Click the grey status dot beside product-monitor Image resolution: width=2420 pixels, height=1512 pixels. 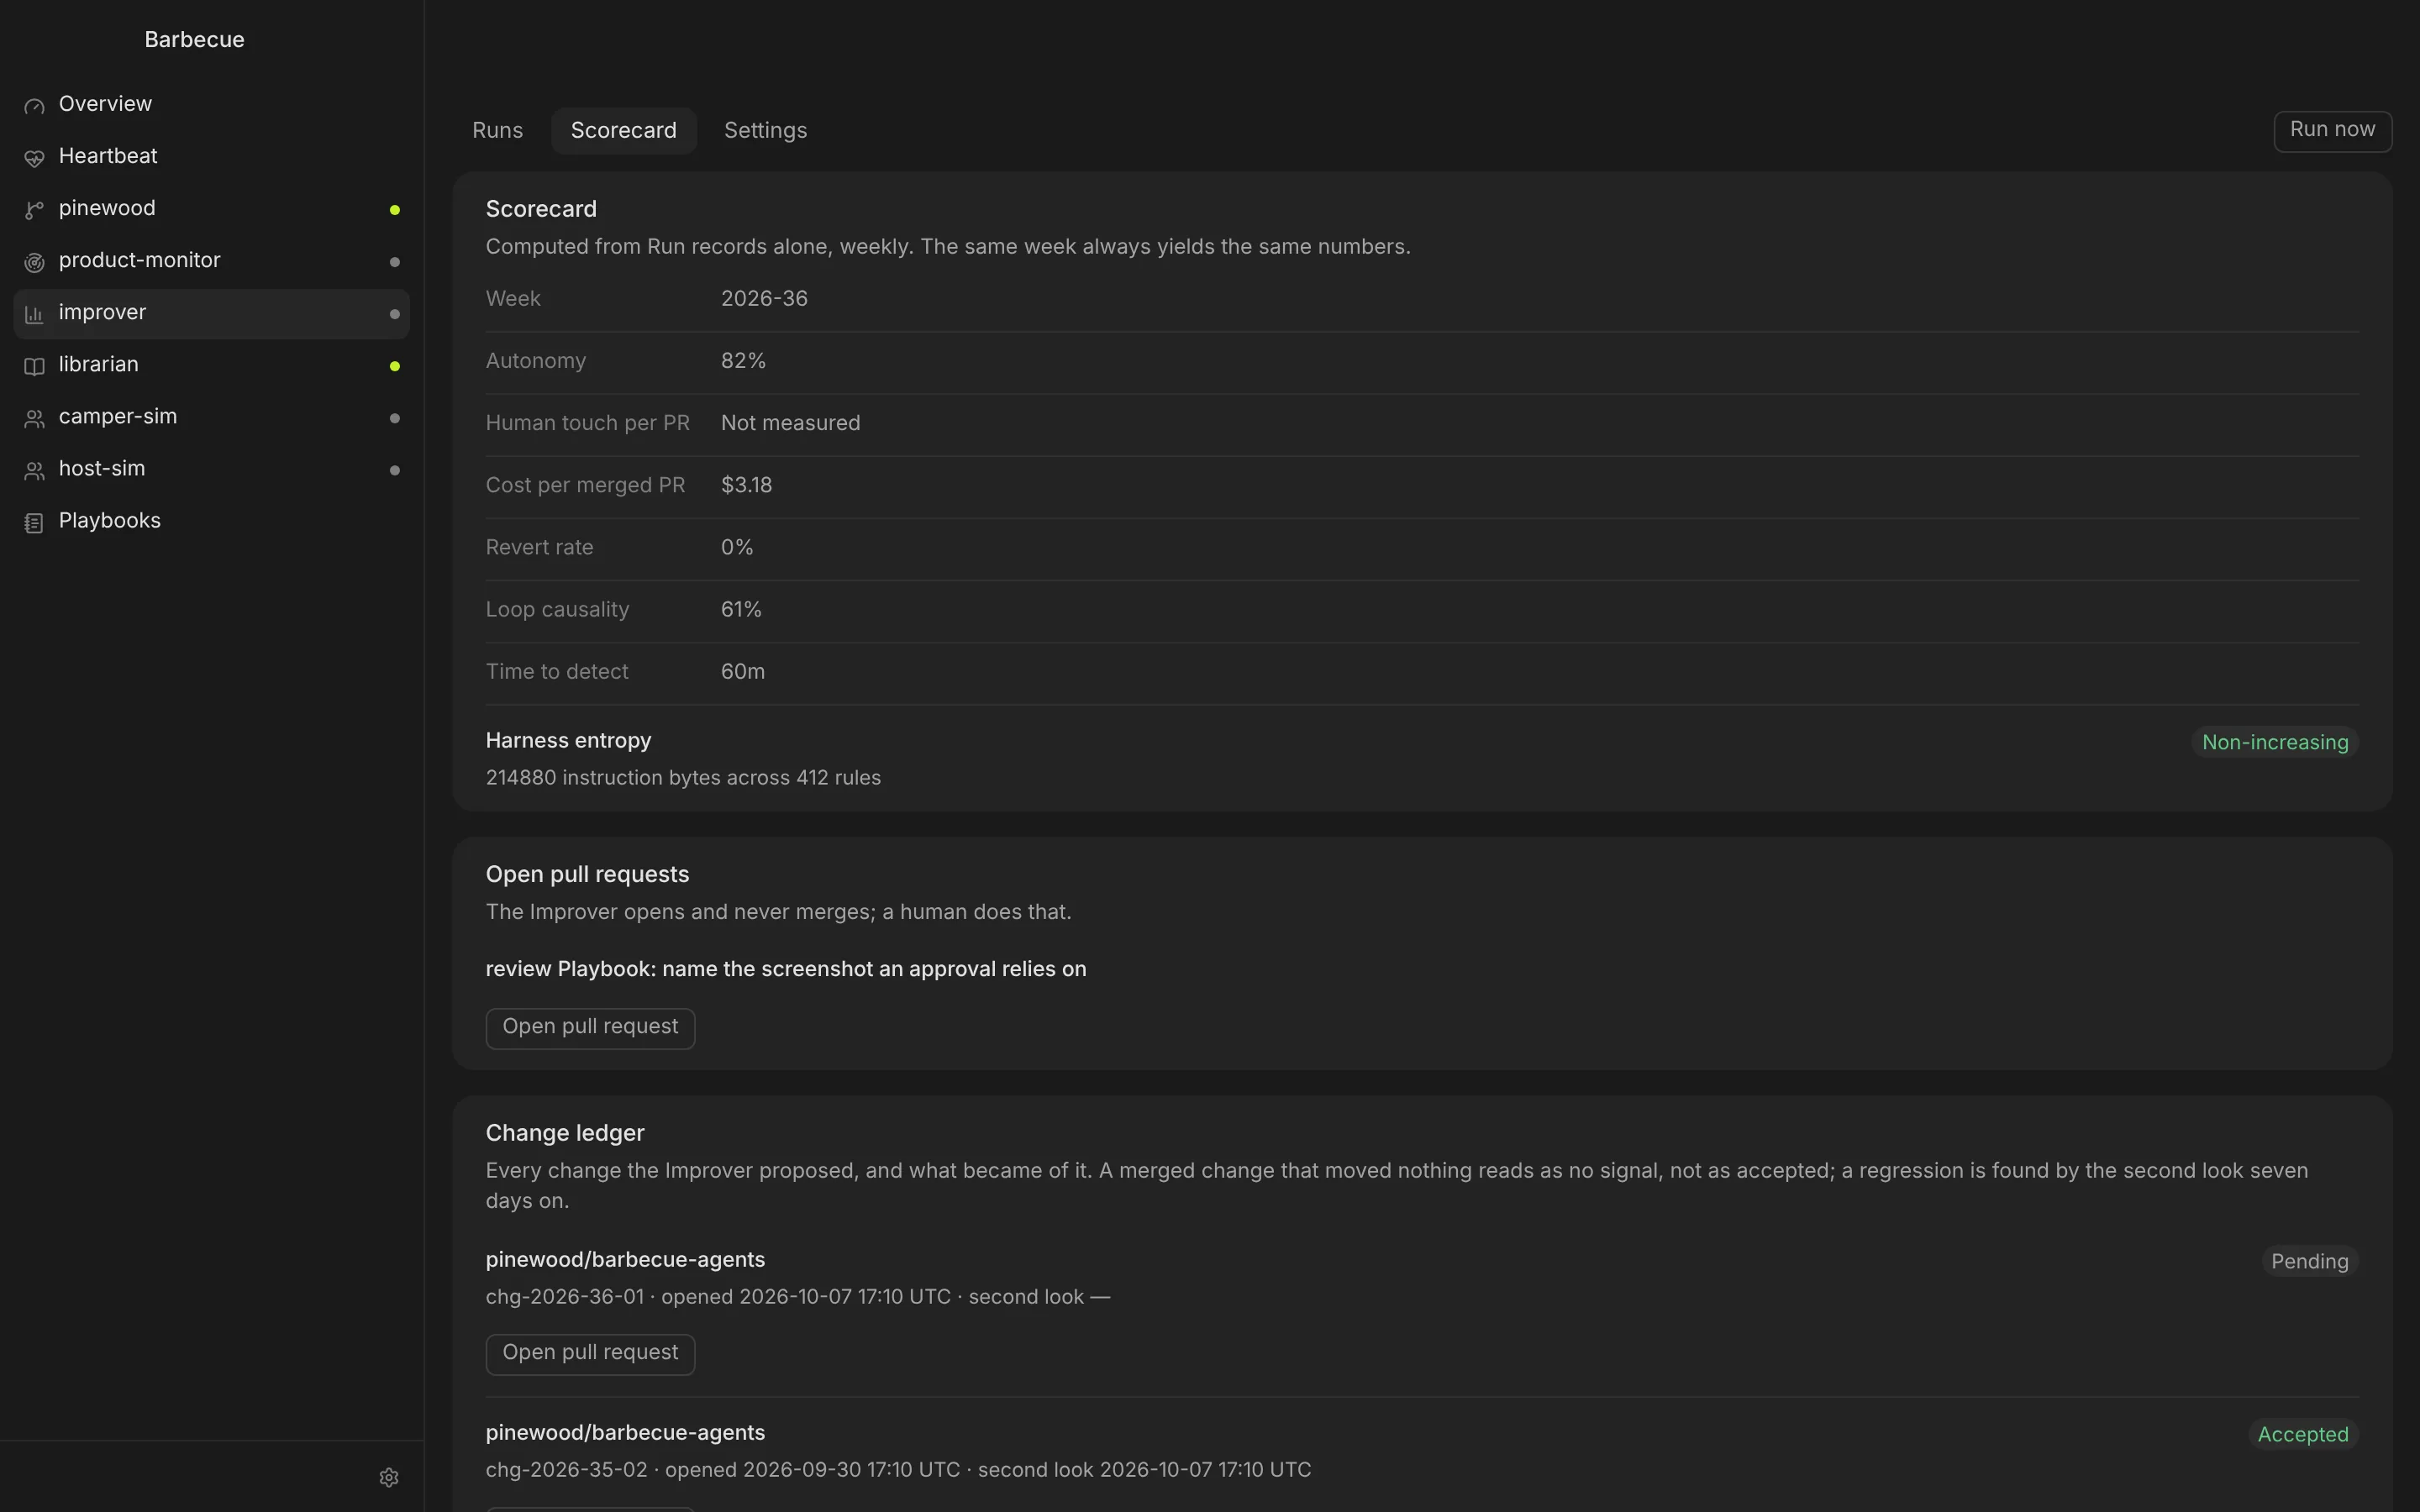pyautogui.click(x=395, y=262)
